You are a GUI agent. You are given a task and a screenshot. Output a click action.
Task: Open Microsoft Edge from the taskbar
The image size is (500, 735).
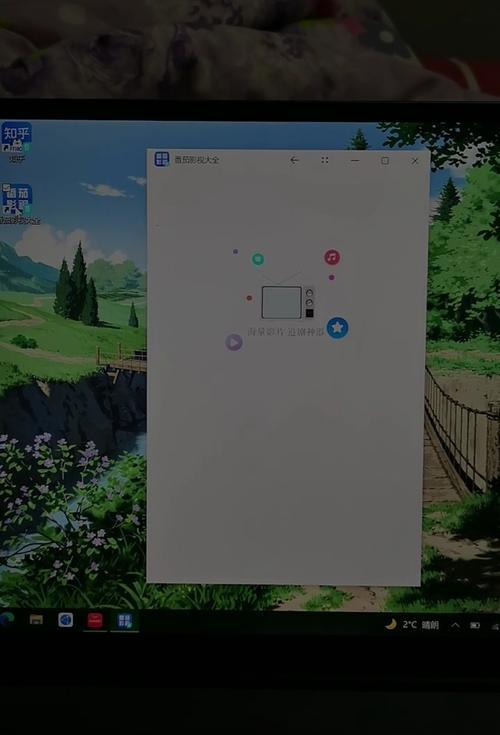pyautogui.click(x=7, y=619)
